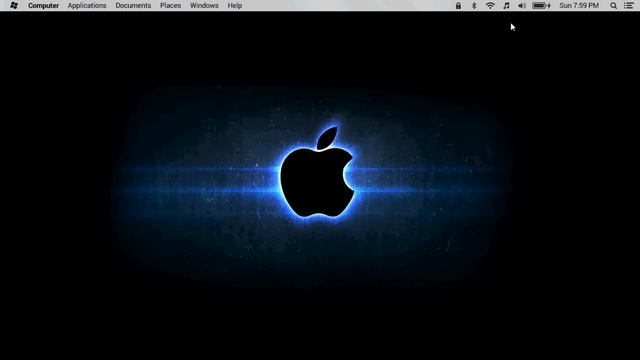Viewport: 640px width, 360px height.
Task: Open the Help menu
Action: pos(235,5)
